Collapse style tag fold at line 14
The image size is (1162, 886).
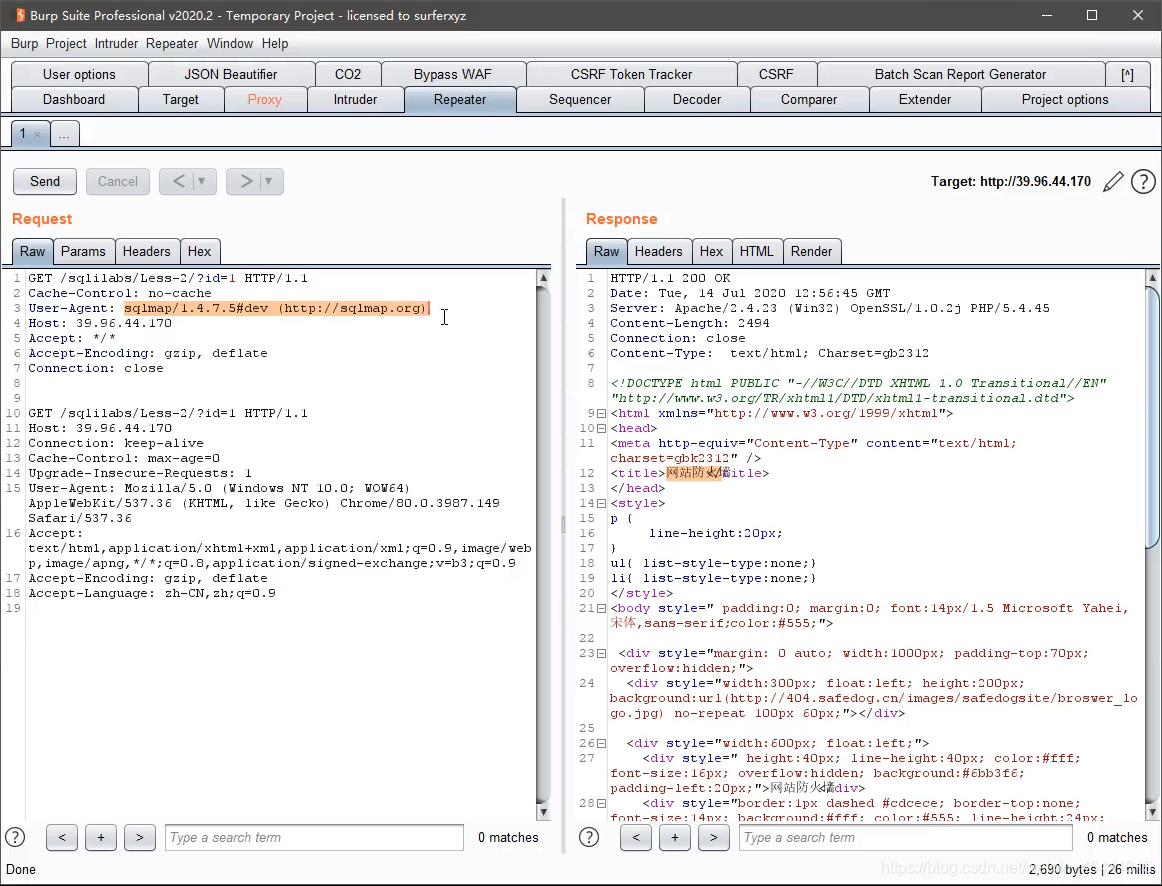tap(601, 503)
